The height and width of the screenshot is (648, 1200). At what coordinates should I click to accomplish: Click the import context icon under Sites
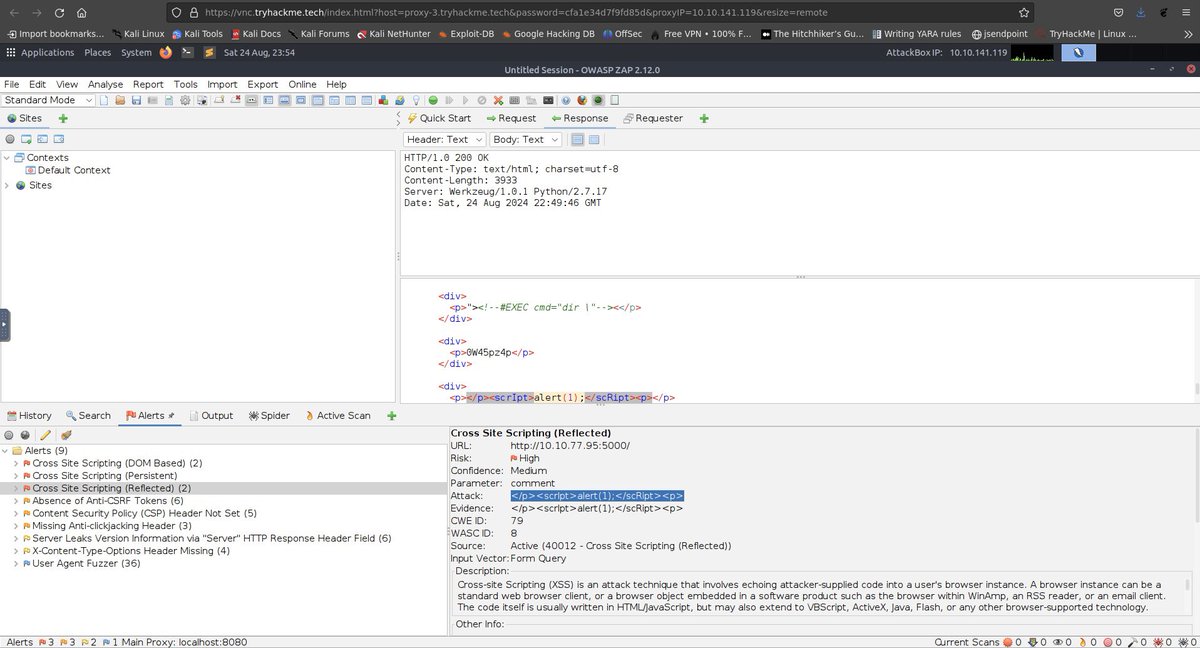point(44,139)
